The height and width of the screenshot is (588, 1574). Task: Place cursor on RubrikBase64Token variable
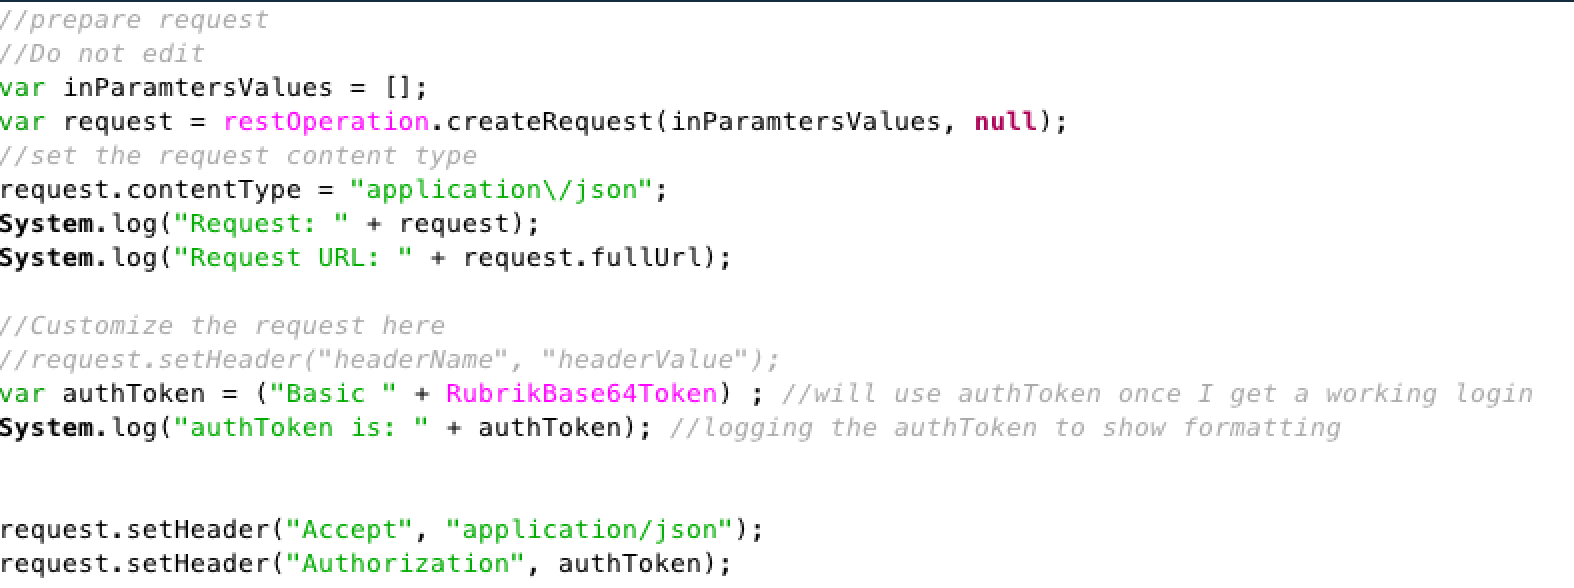581,394
